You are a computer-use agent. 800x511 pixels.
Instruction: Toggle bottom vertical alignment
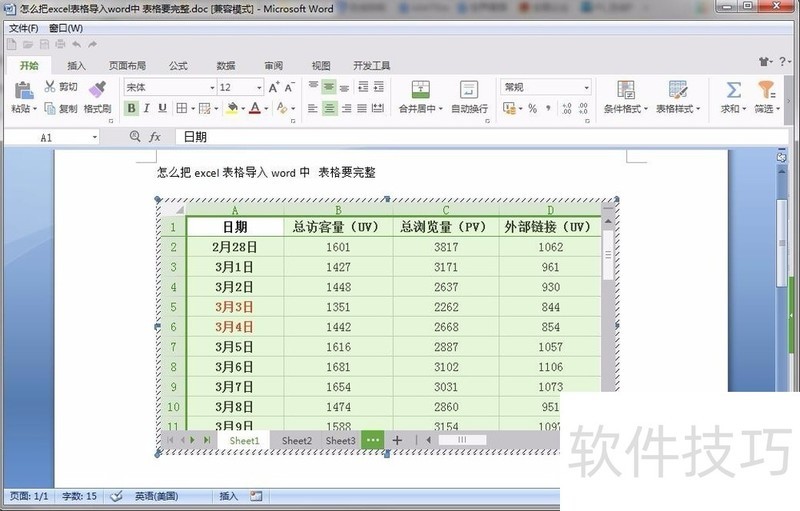click(345, 87)
